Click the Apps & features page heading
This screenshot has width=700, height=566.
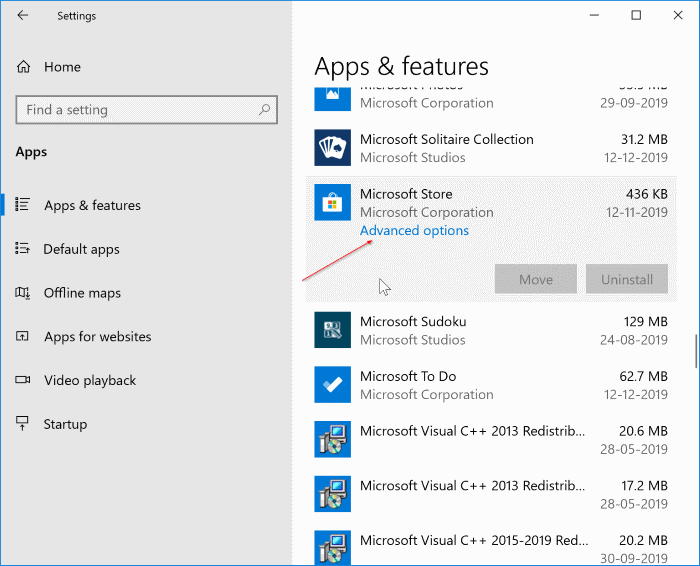click(x=401, y=67)
